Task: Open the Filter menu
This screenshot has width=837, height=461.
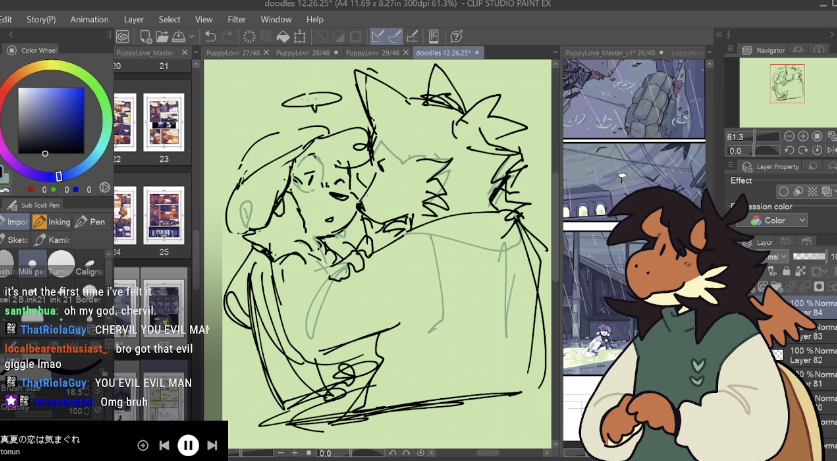Action: point(236,19)
